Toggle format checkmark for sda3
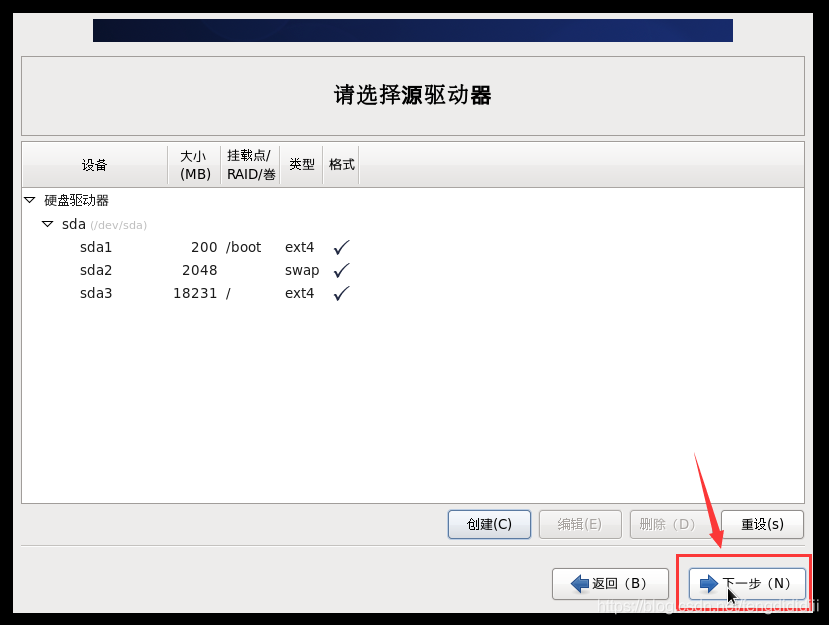Image resolution: width=829 pixels, height=625 pixels. point(342,293)
